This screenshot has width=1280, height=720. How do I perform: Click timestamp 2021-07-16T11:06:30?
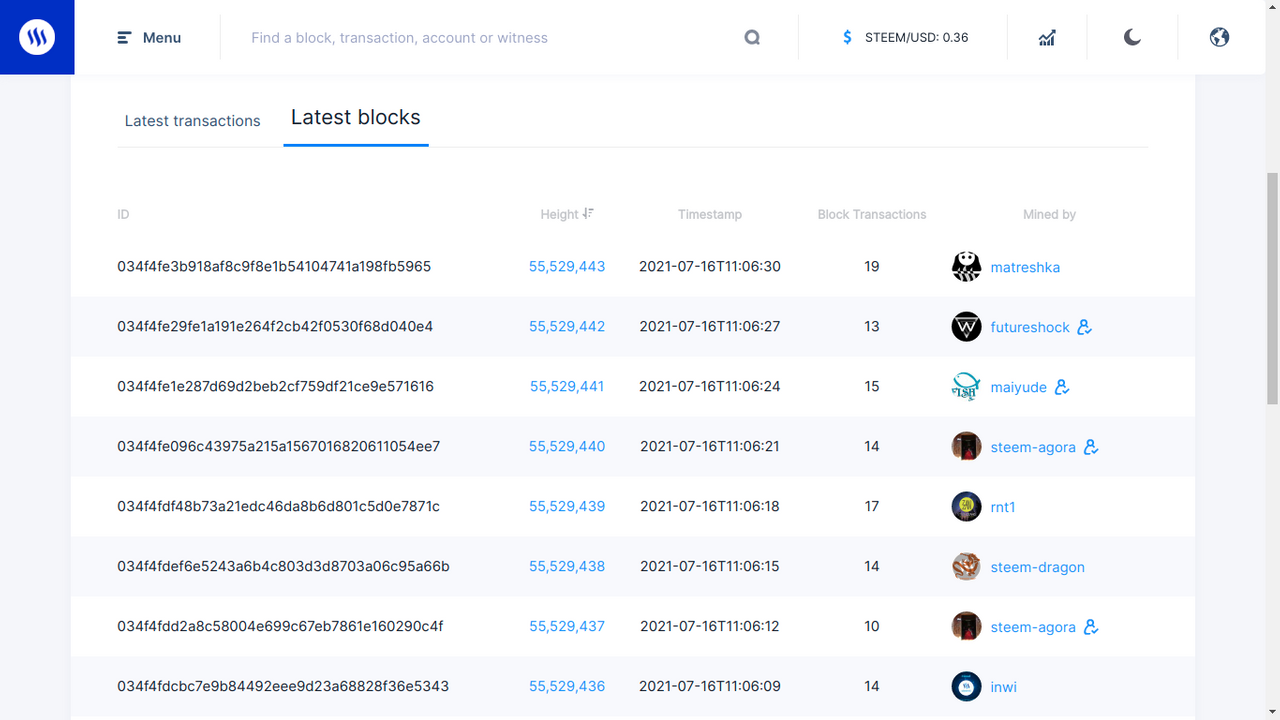click(710, 267)
